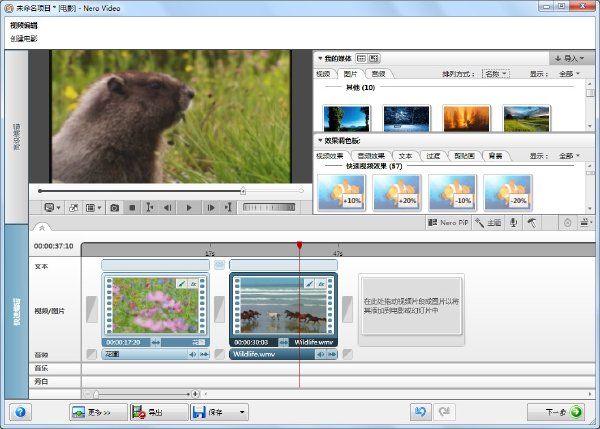Add transition between flower and Wildlife clips
Screen dimensions: 600x429
coord(219,308)
